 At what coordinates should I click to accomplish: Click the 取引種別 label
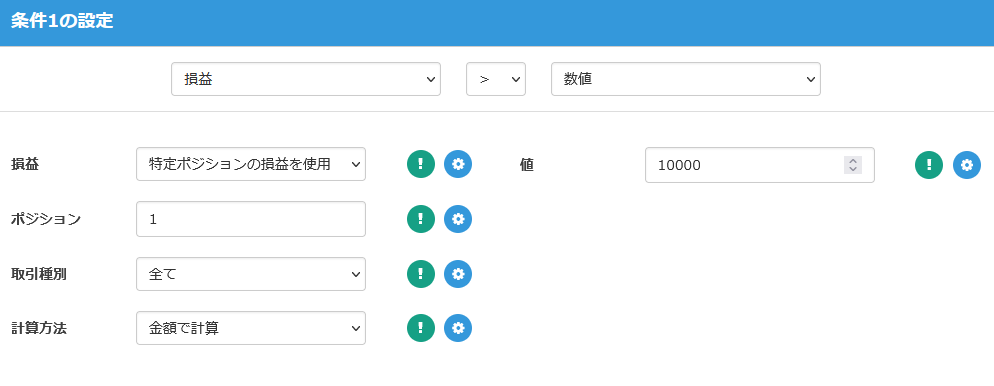point(39,274)
